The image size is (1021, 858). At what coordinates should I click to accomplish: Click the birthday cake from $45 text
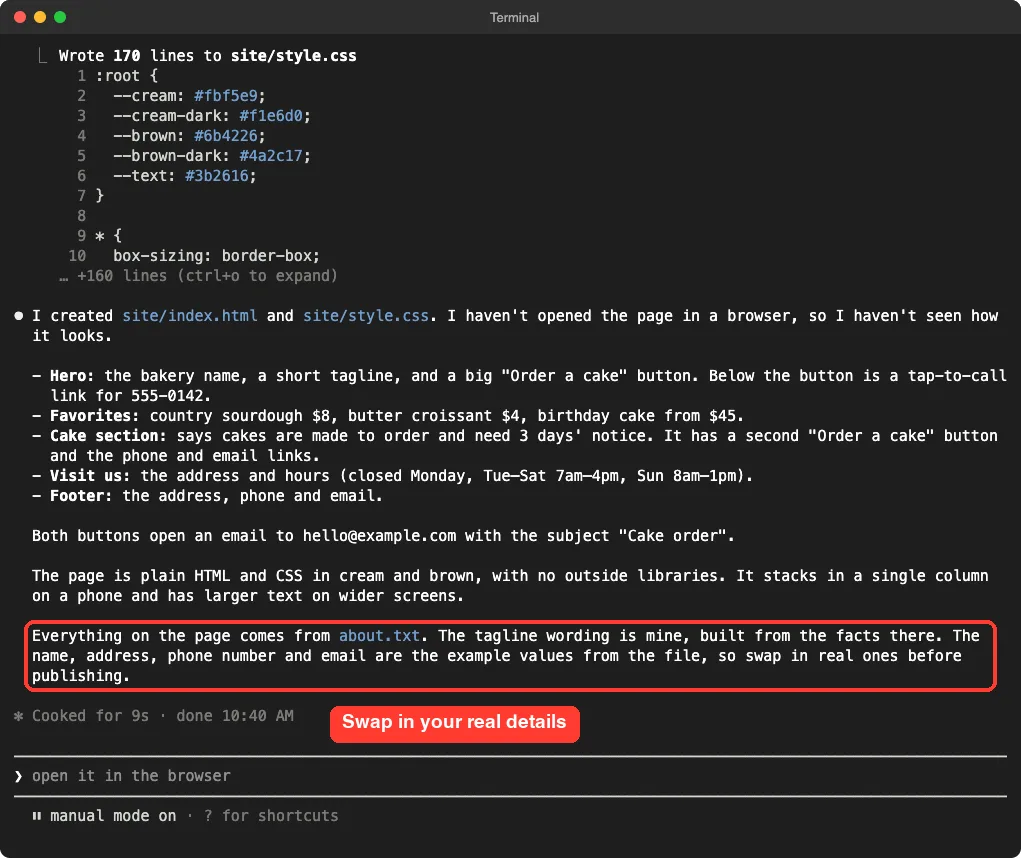coord(637,415)
